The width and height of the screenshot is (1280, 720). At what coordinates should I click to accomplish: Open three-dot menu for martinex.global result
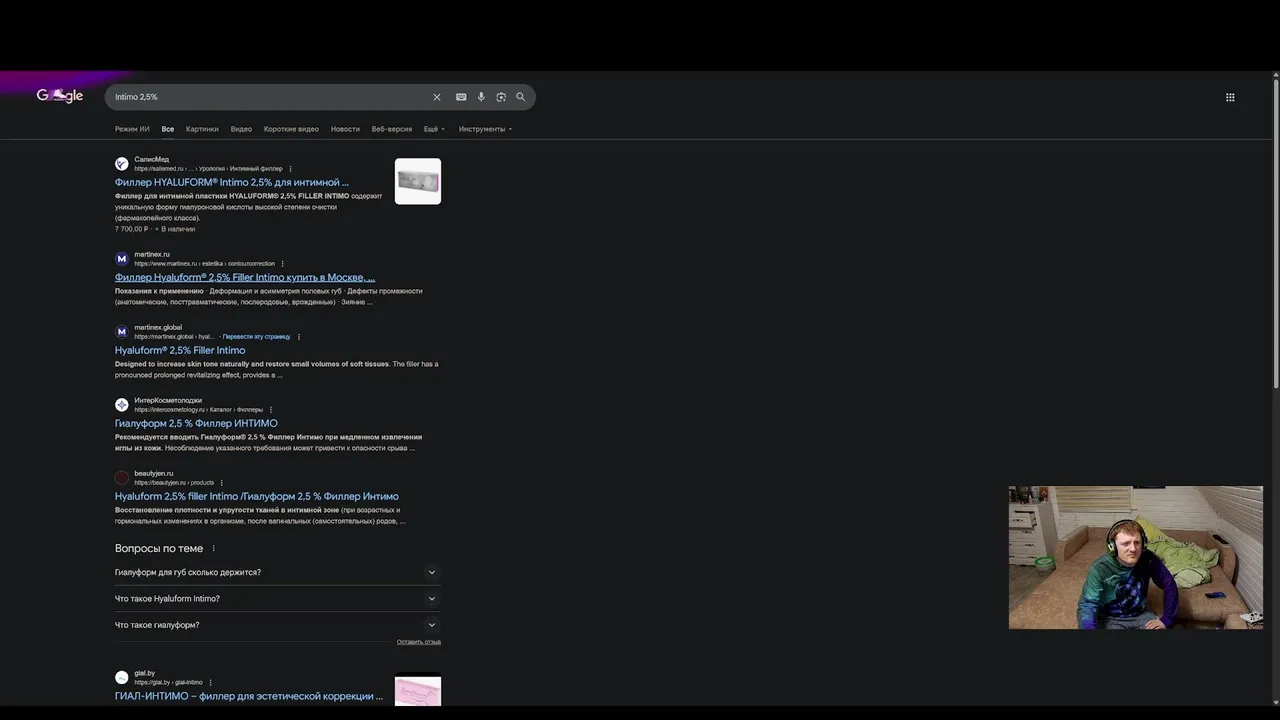point(298,337)
